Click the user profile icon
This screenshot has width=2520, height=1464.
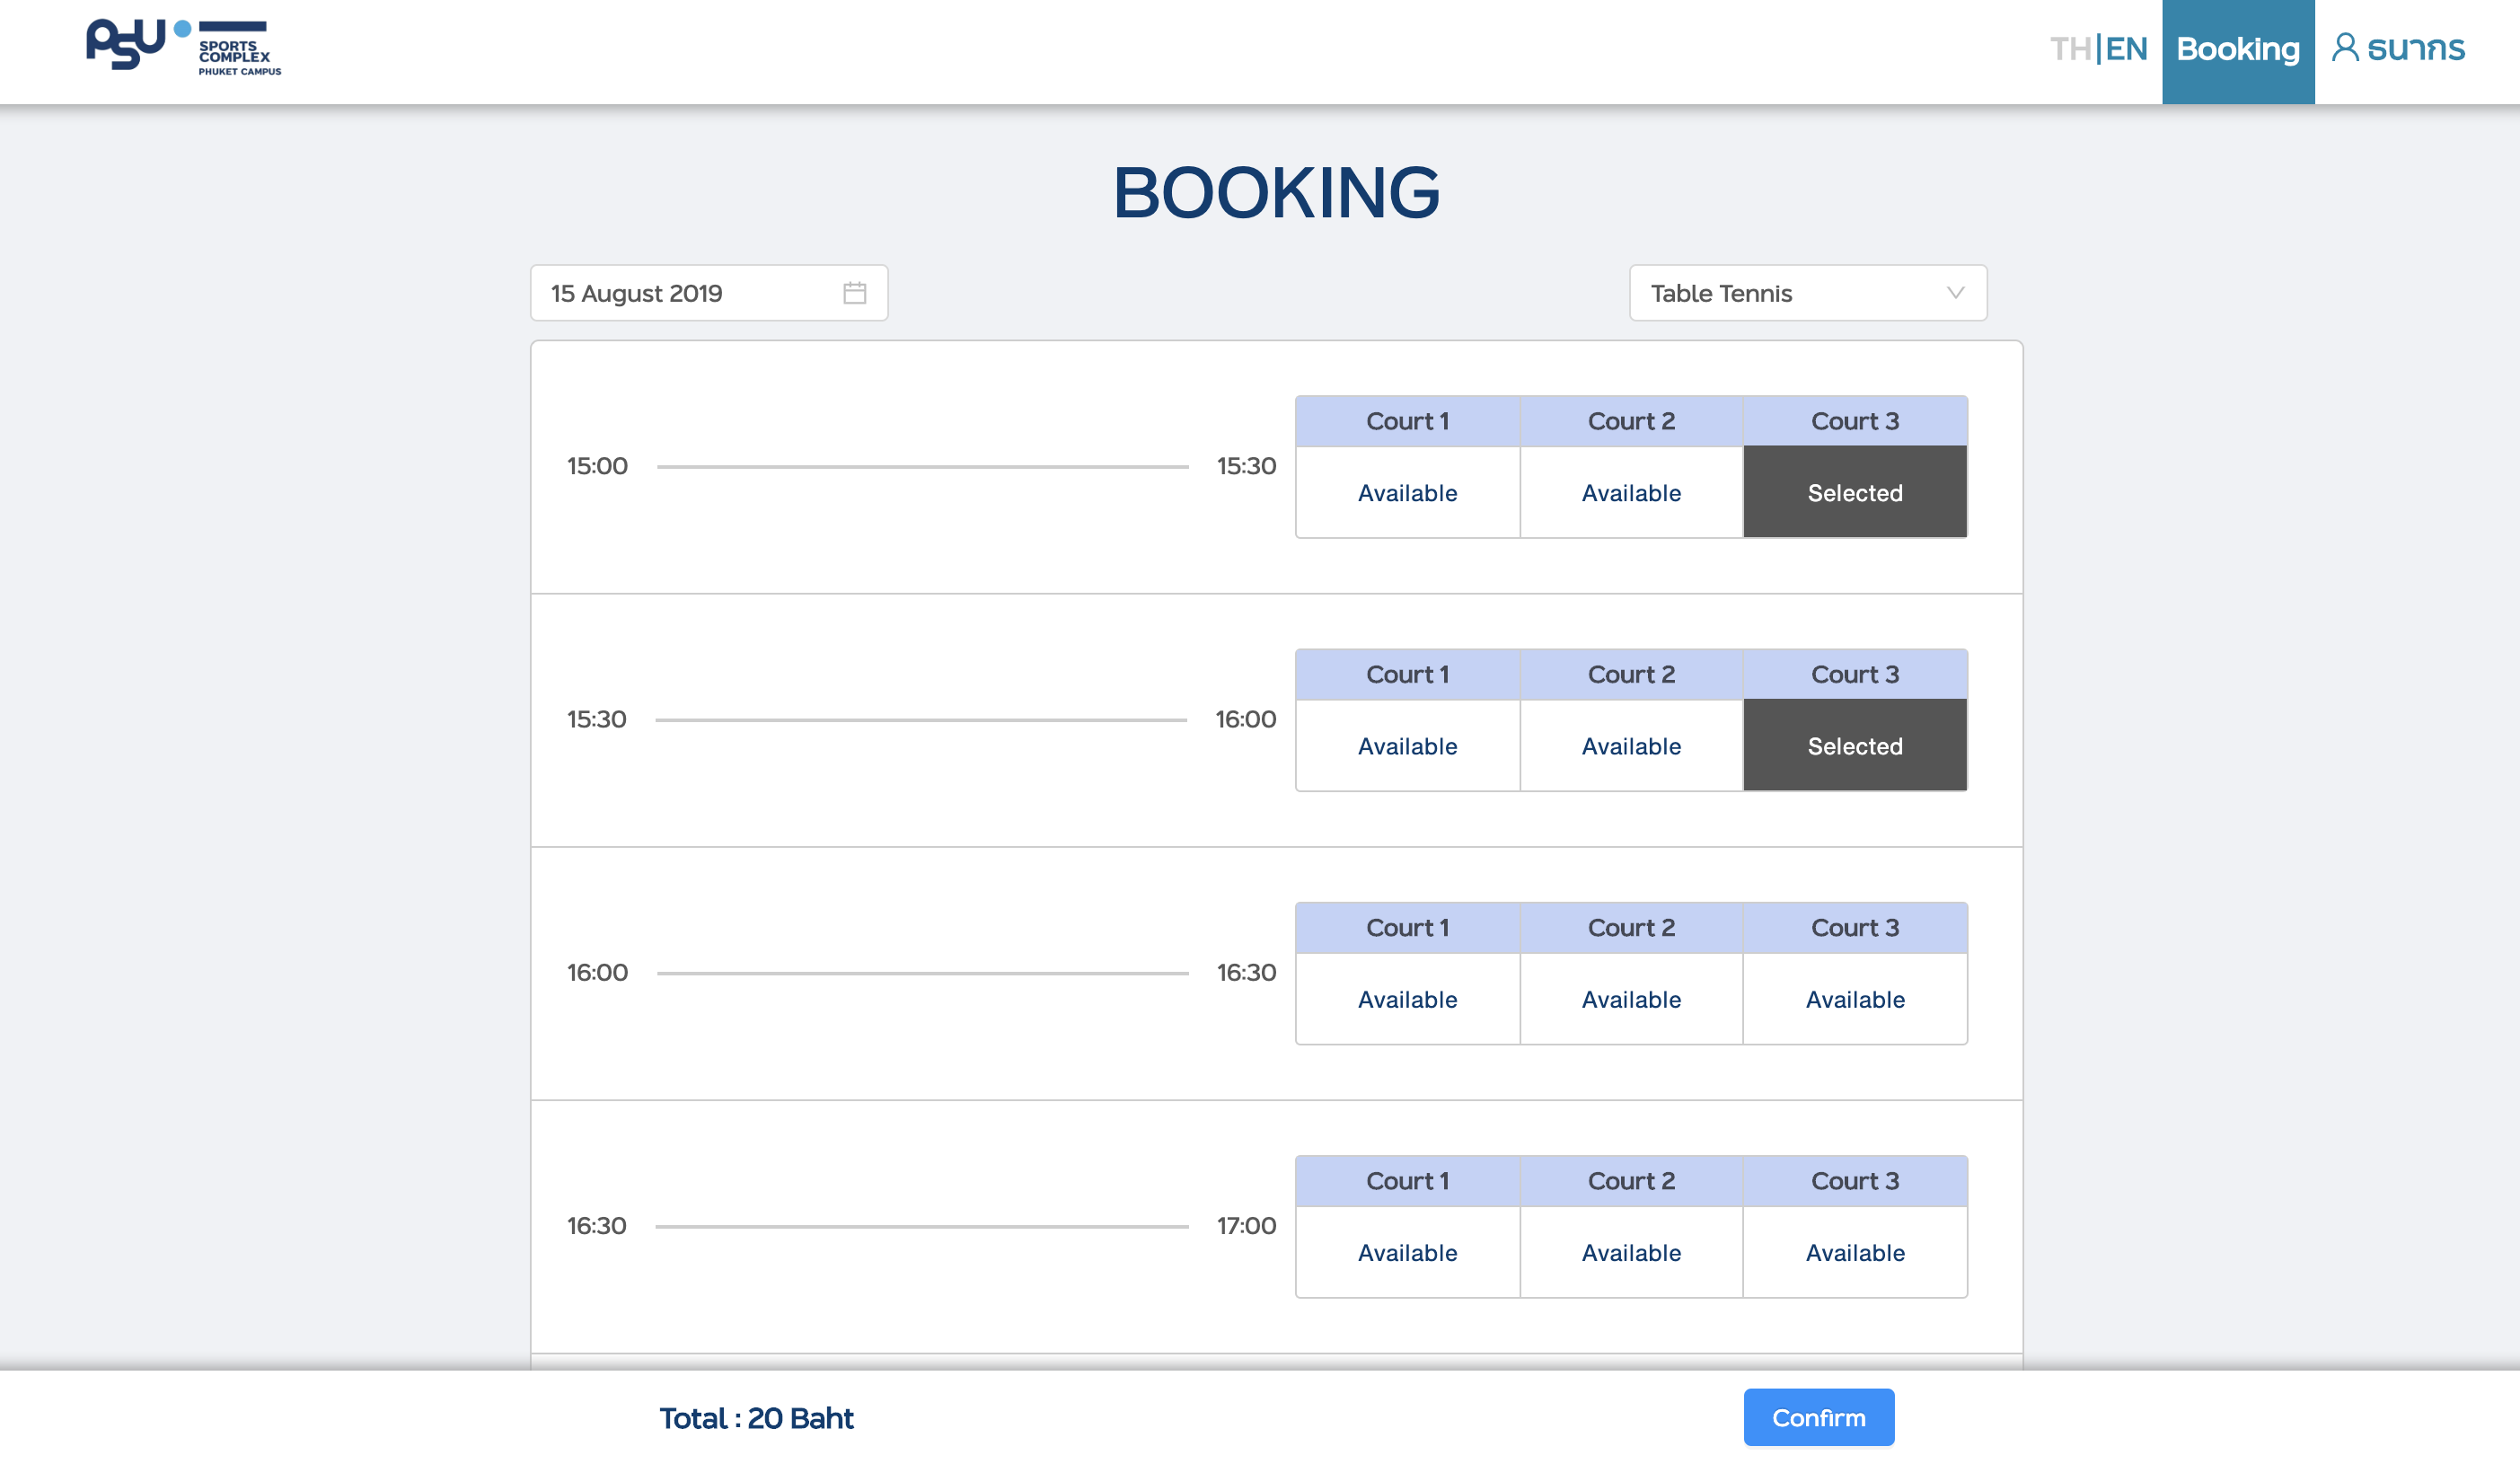coord(2345,48)
